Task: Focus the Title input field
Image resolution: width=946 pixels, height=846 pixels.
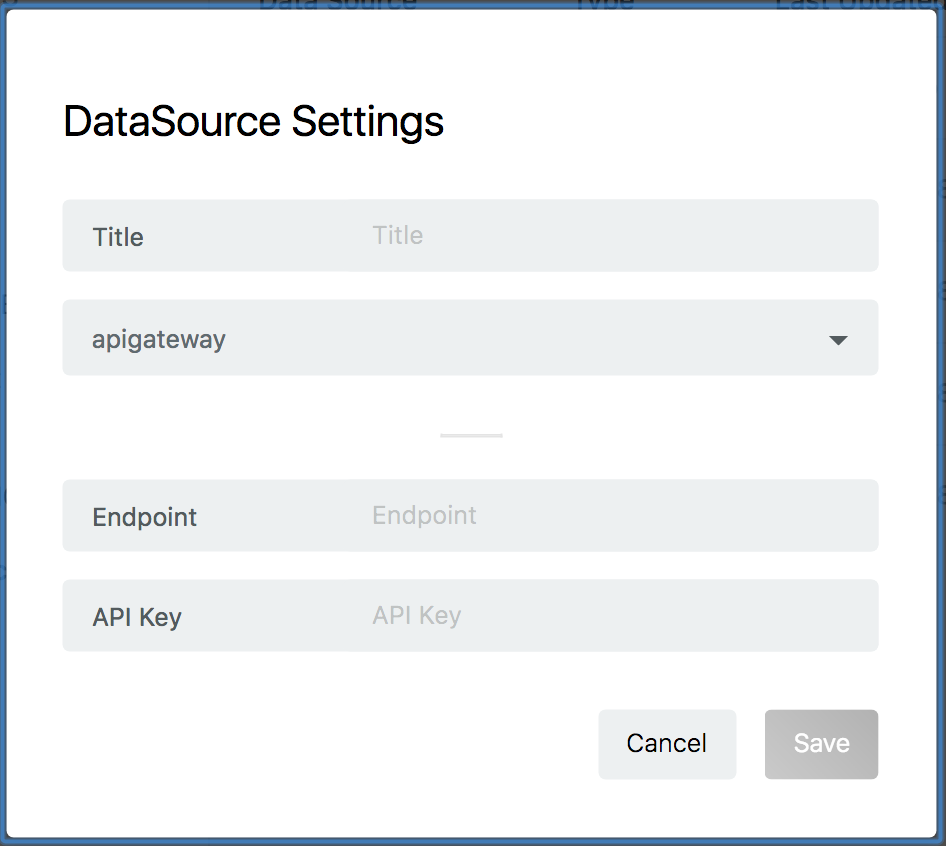Action: 600,236
